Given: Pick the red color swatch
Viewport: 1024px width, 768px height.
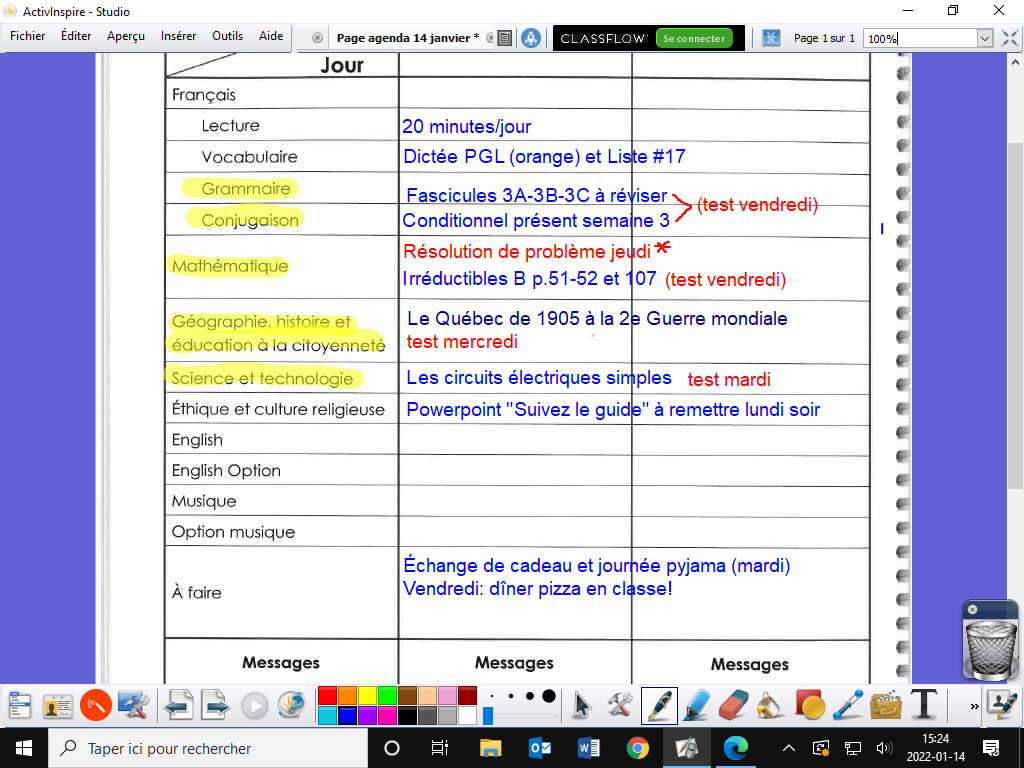Looking at the screenshot, I should (326, 696).
